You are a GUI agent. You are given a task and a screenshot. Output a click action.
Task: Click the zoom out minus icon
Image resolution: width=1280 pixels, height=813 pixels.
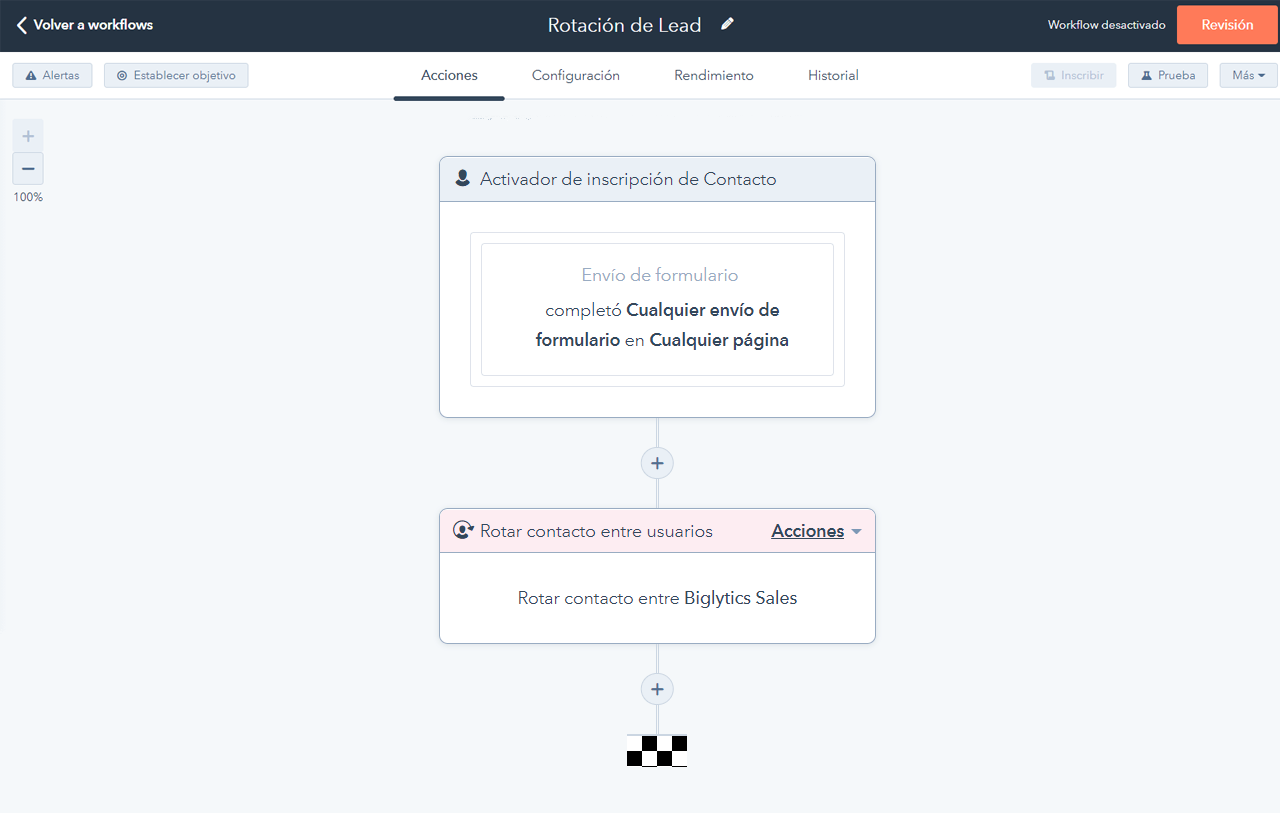click(27, 168)
